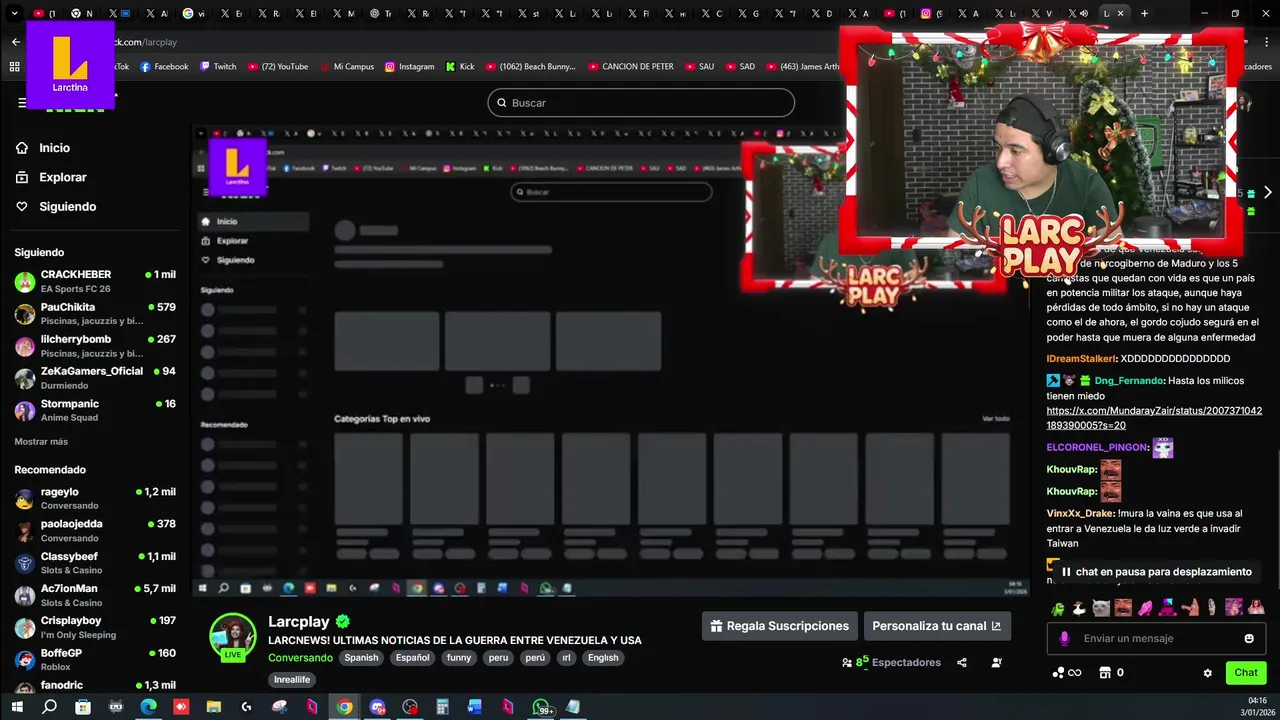Click Larcplay live avatar
This screenshot has height=720, width=1280.
[233, 637]
